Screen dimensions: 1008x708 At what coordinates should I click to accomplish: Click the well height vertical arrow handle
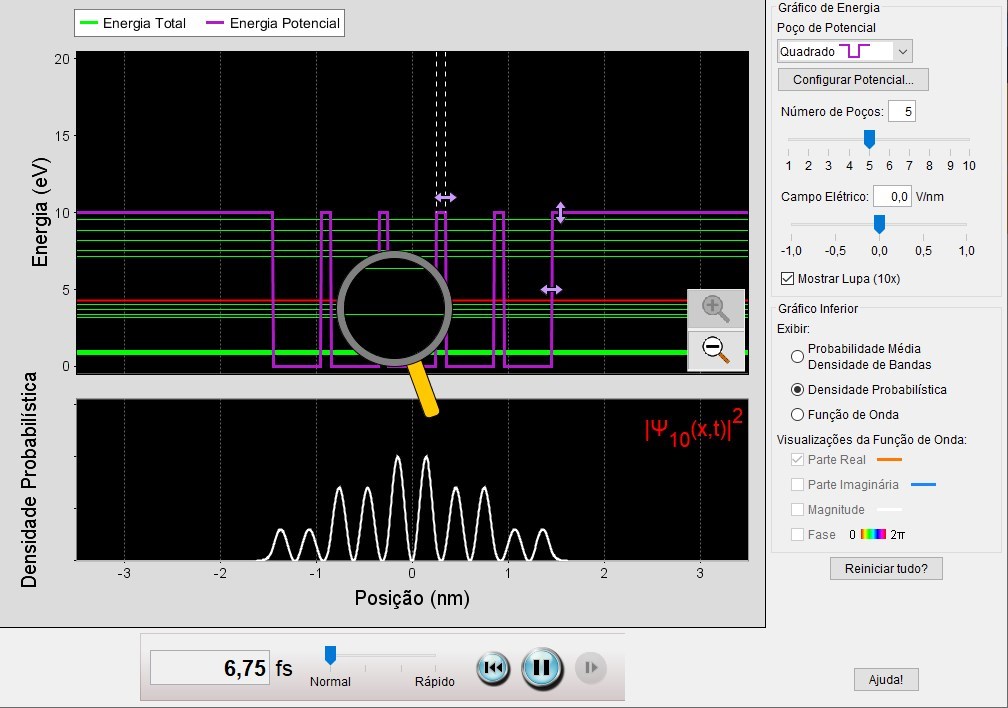[x=560, y=213]
